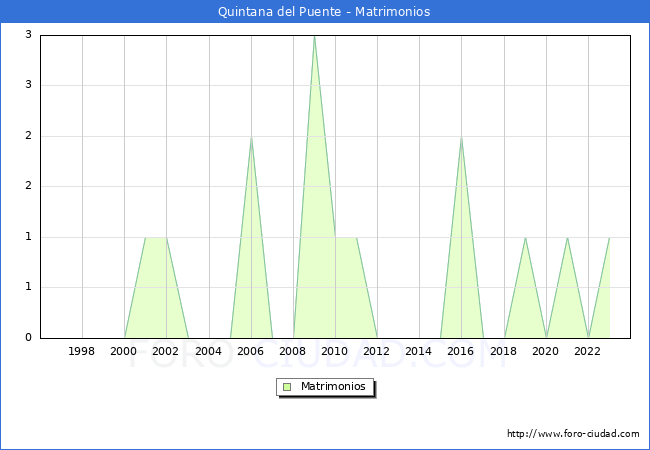Click the 2002 x-axis label
This screenshot has height=450, width=650.
click(x=166, y=351)
